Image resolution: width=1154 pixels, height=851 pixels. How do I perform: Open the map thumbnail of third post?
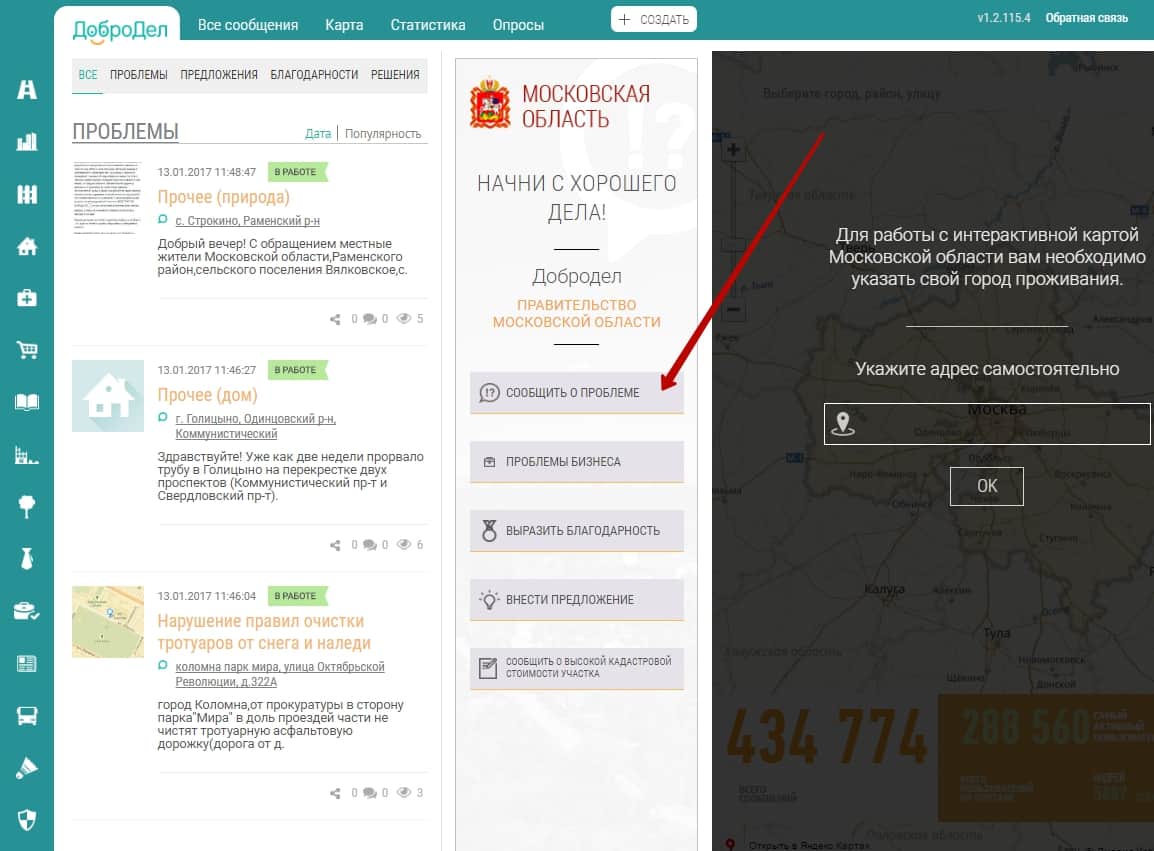107,622
